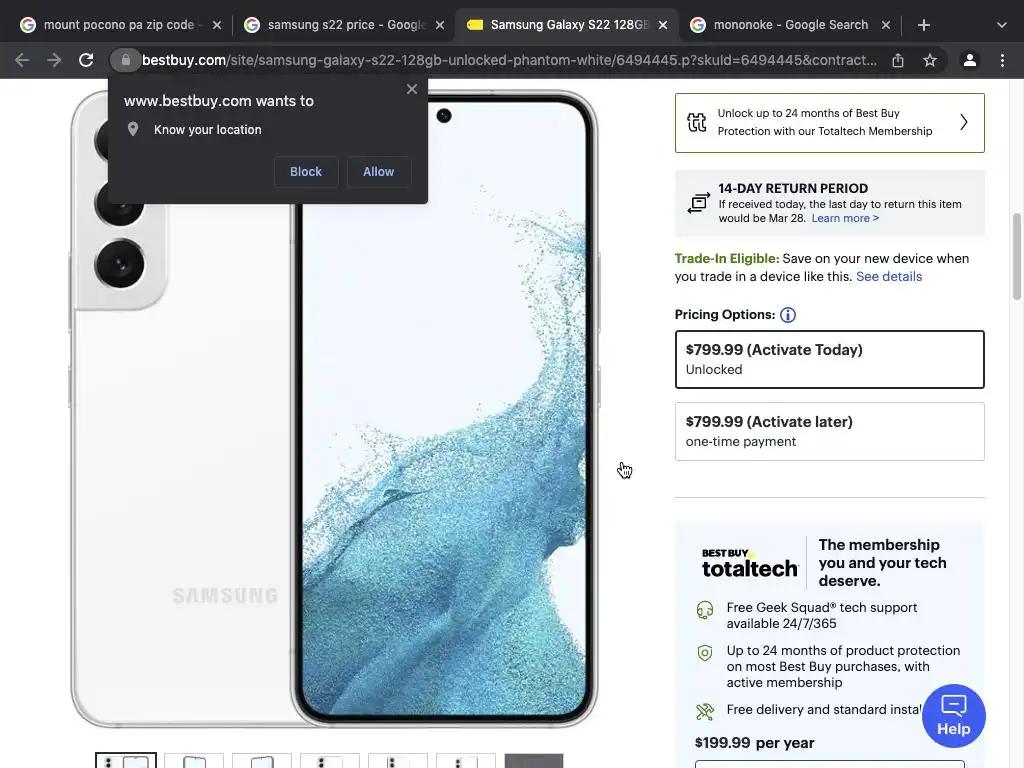1024x768 pixels.
Task: Open the Help chat button
Action: coord(953,716)
